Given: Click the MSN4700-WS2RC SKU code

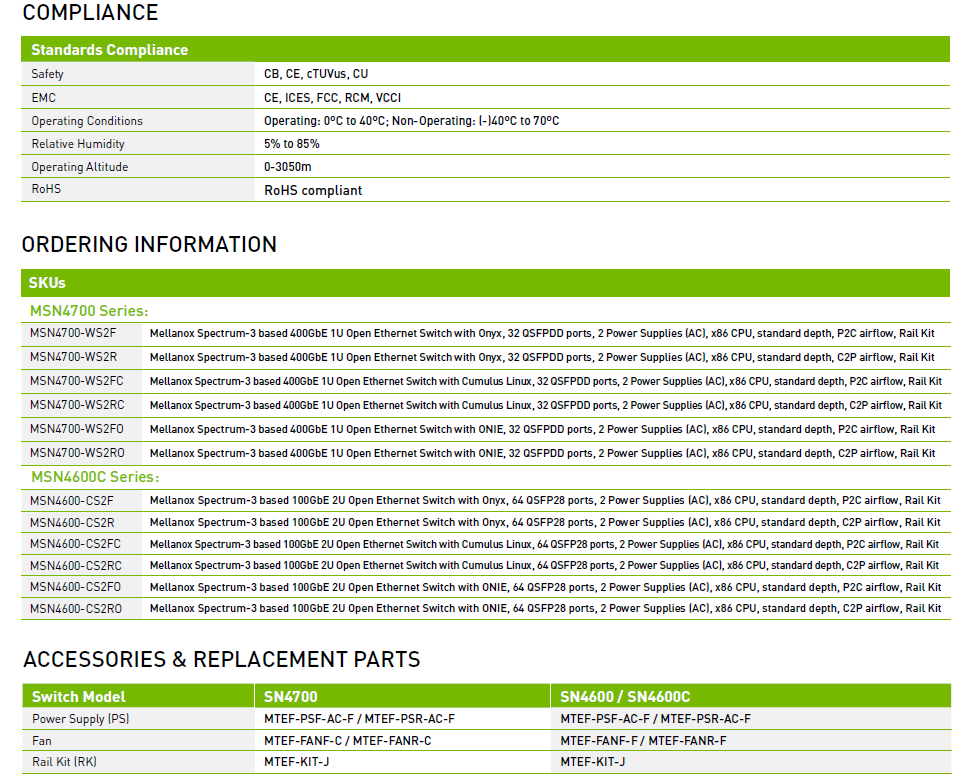Looking at the screenshot, I should pyautogui.click(x=77, y=405).
